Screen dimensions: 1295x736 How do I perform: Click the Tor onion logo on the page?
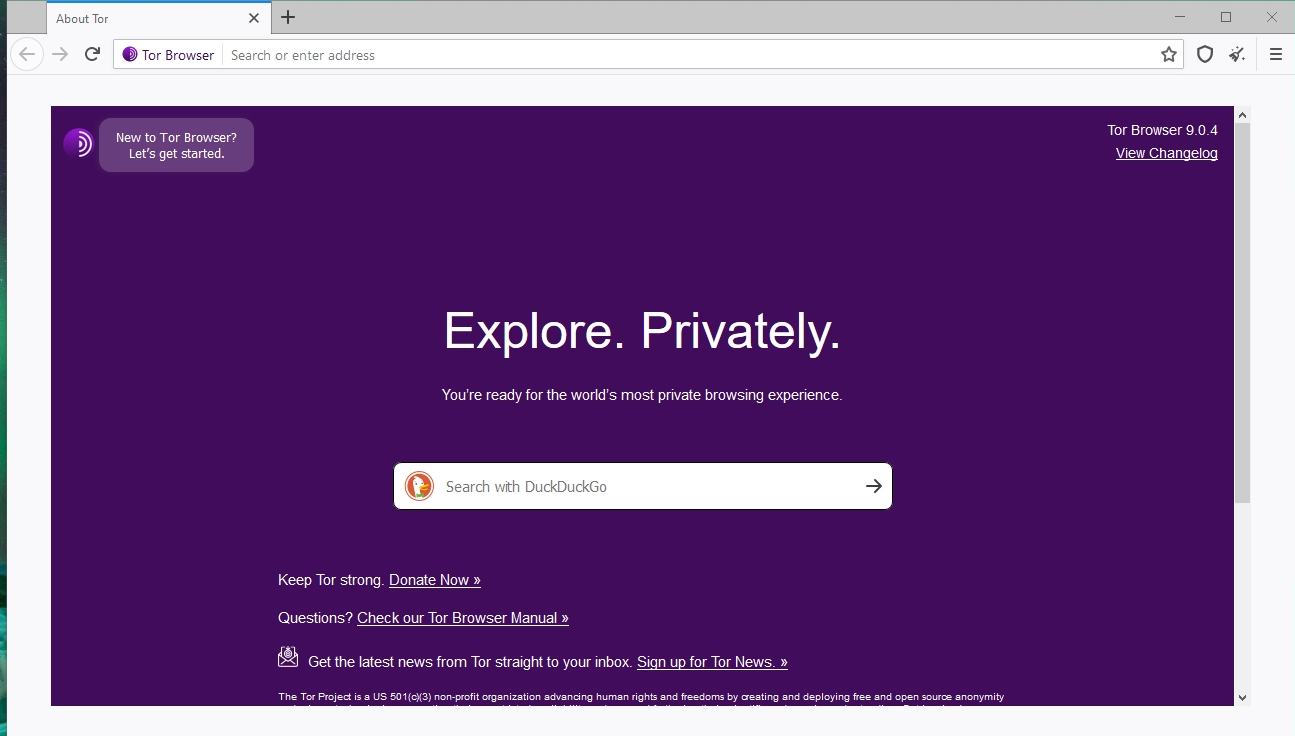coord(78,143)
